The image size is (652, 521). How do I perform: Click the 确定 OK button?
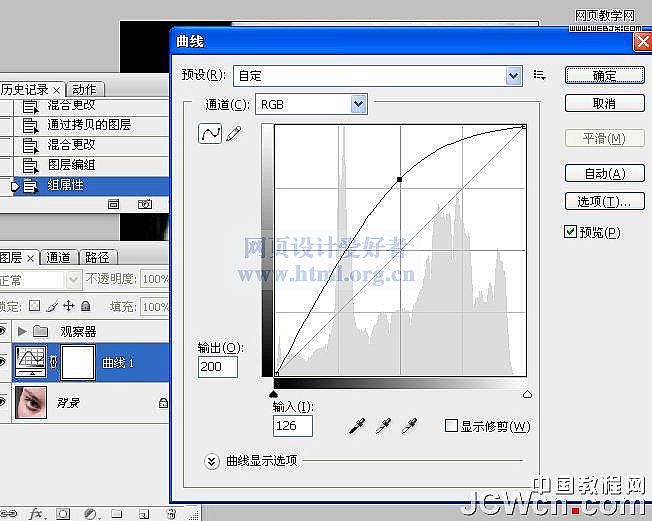click(605, 76)
